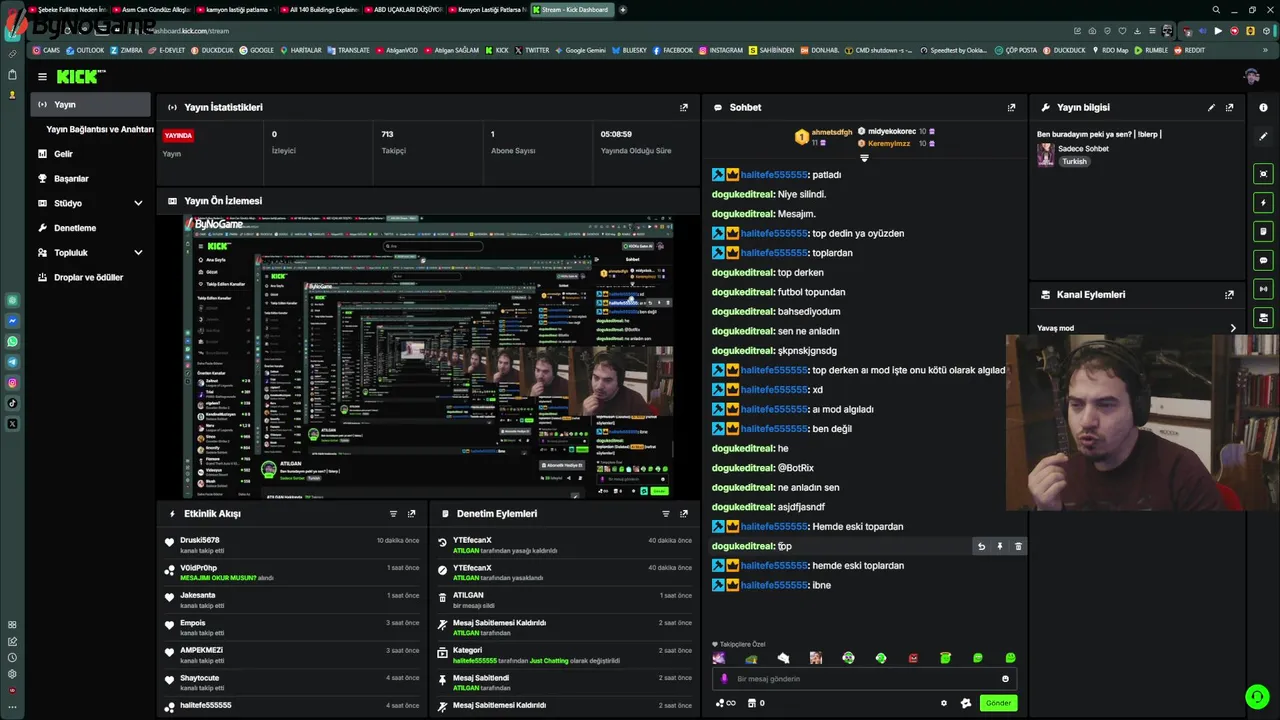1280x720 pixels.
Task: Click the message input field
Action: pos(865,678)
